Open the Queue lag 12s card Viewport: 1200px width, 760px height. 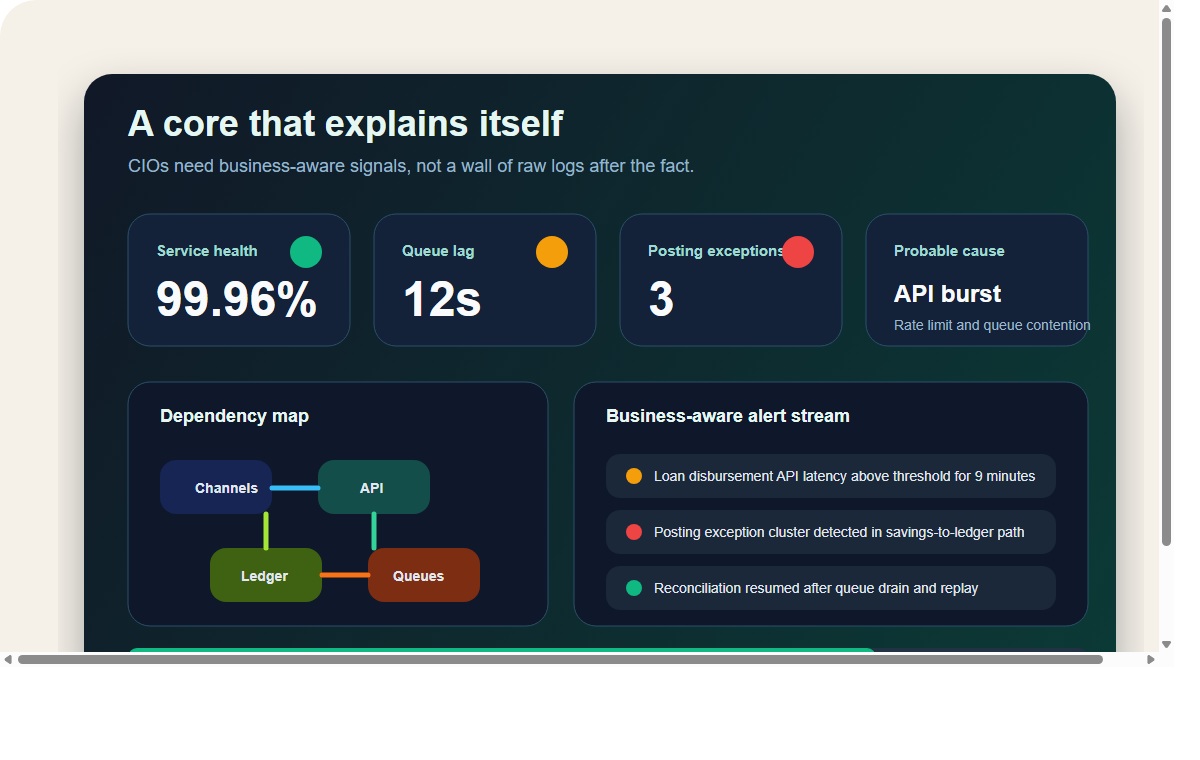pos(484,279)
